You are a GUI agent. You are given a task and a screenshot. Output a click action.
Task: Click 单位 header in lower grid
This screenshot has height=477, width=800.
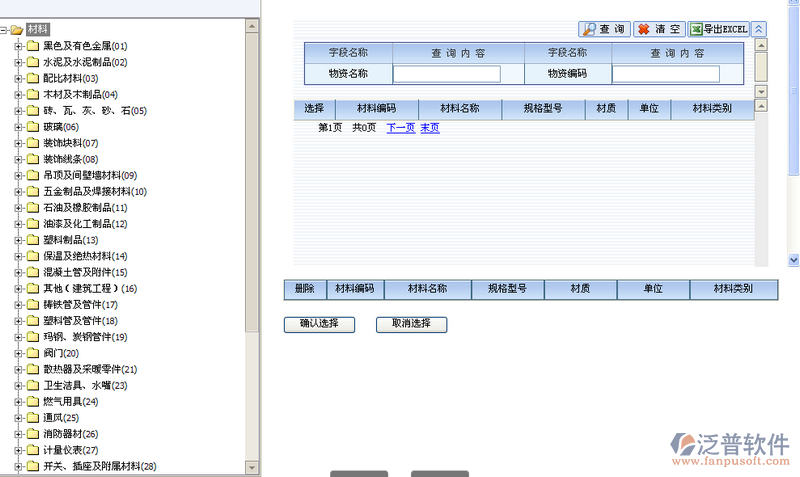click(x=653, y=289)
